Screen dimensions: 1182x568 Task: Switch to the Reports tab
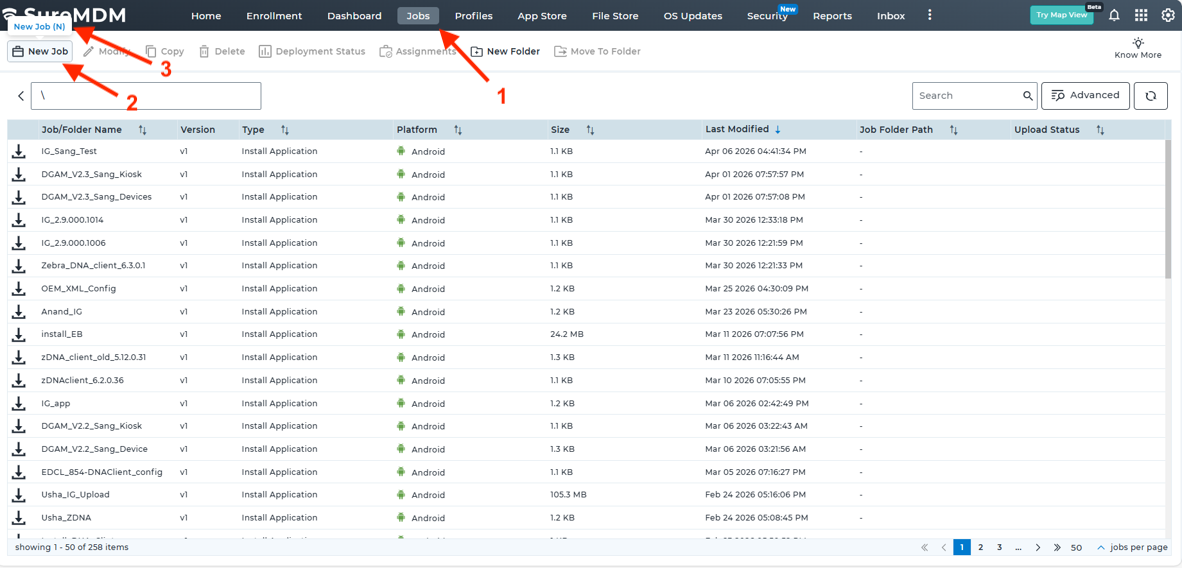click(832, 16)
